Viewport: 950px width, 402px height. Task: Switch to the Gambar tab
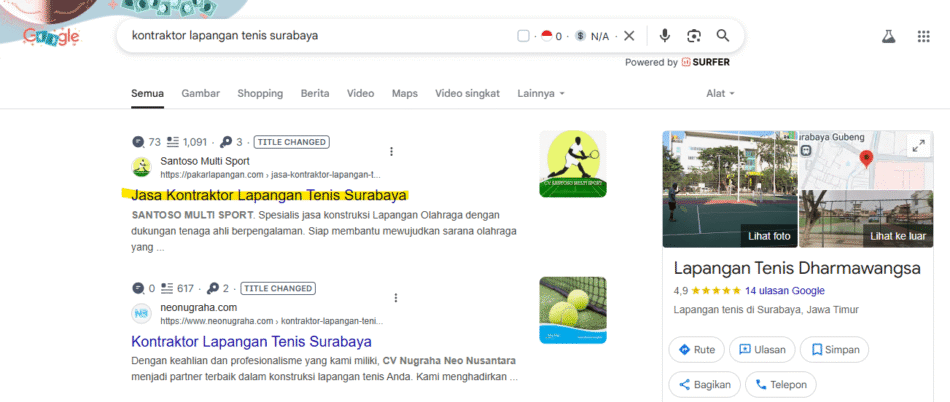point(200,93)
